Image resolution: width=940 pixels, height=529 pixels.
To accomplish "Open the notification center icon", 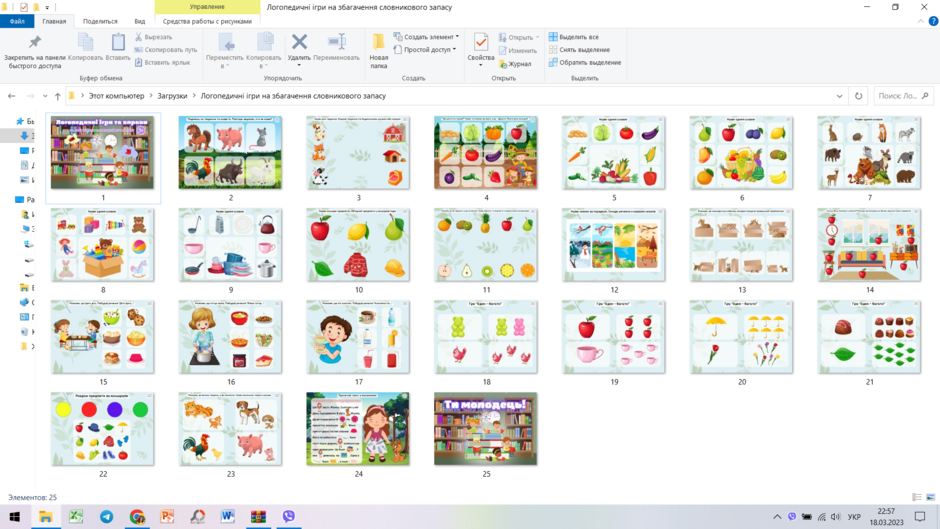I will (x=920, y=516).
